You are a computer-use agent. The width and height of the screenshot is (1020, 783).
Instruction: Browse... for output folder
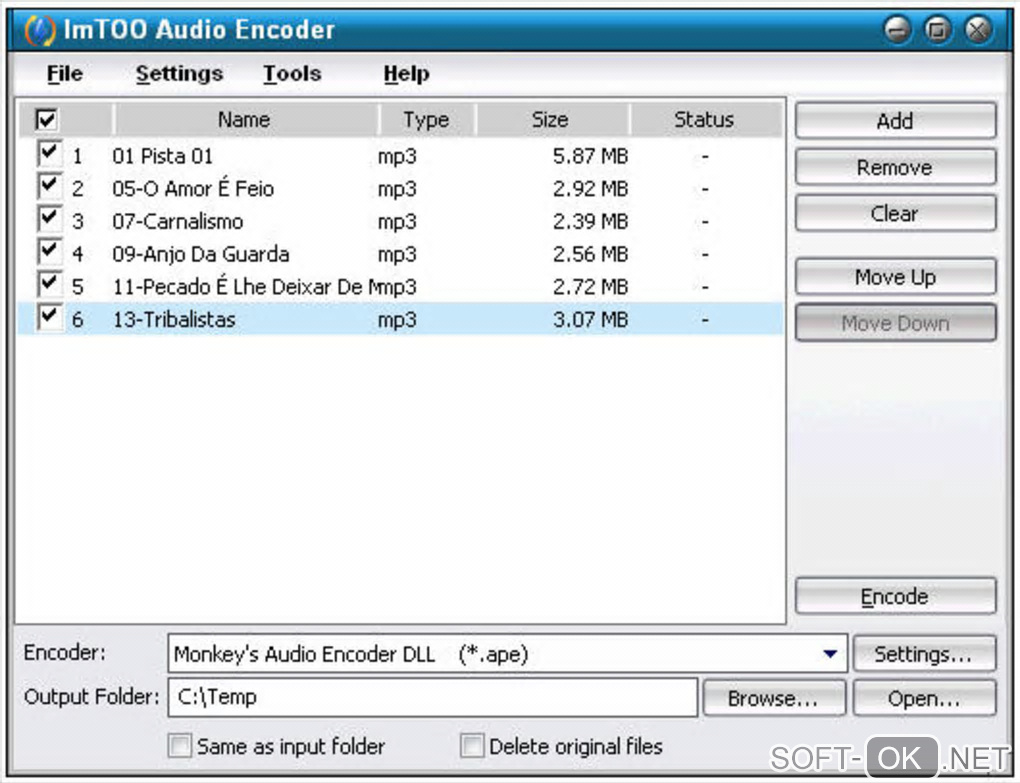tap(774, 698)
